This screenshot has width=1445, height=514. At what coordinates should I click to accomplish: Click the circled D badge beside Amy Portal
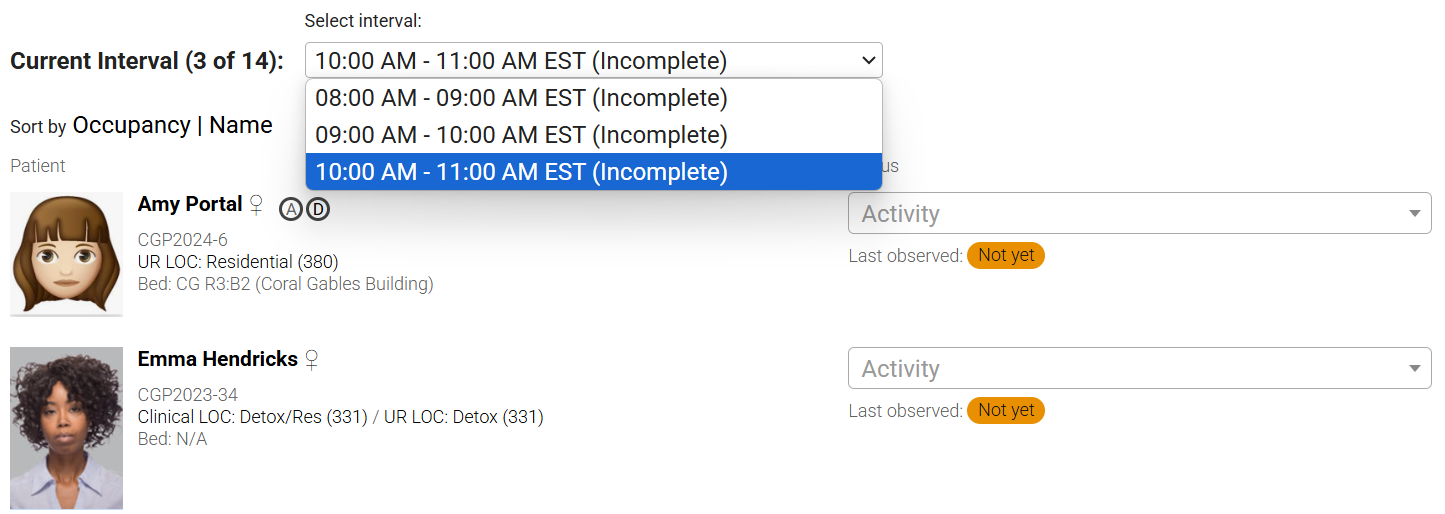pyautogui.click(x=317, y=209)
